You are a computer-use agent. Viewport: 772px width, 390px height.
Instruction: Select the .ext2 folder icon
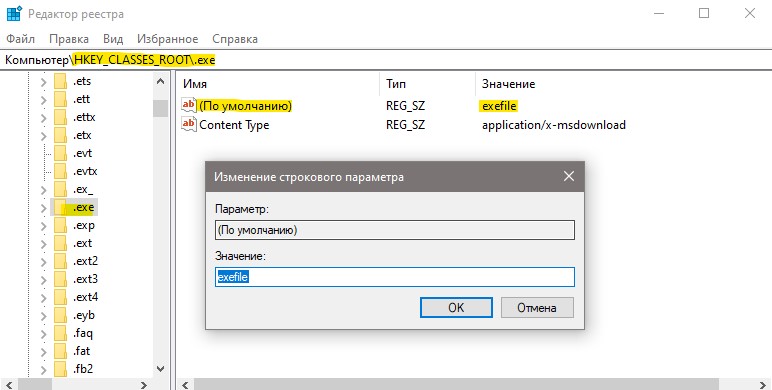tap(60, 261)
